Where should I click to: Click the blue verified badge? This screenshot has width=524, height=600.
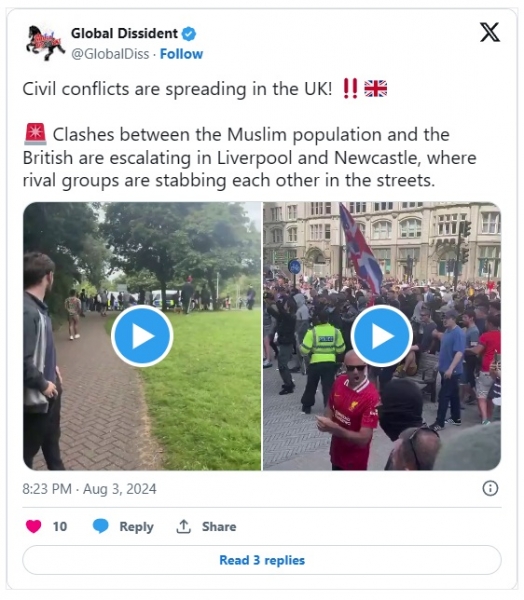click(189, 34)
